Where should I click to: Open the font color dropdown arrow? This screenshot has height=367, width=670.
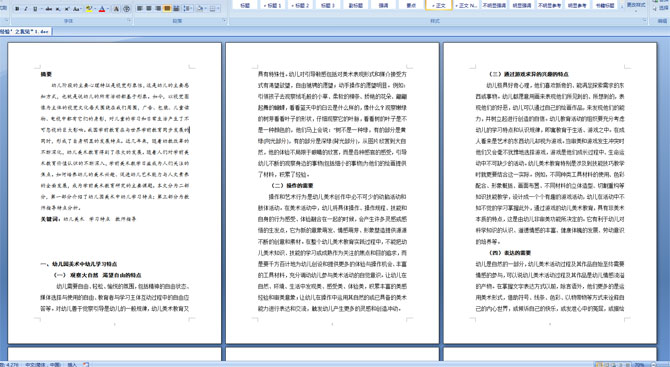[x=108, y=9]
